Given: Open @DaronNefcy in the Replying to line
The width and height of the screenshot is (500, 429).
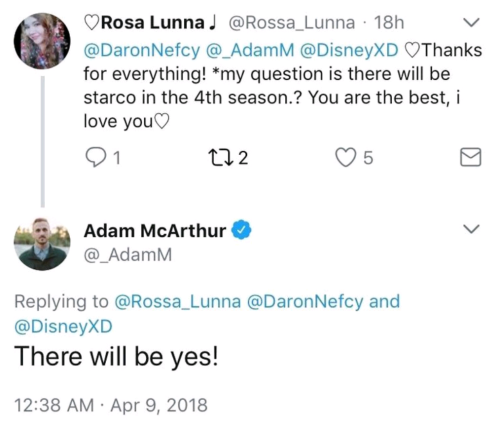Looking at the screenshot, I should pyautogui.click(x=305, y=301).
